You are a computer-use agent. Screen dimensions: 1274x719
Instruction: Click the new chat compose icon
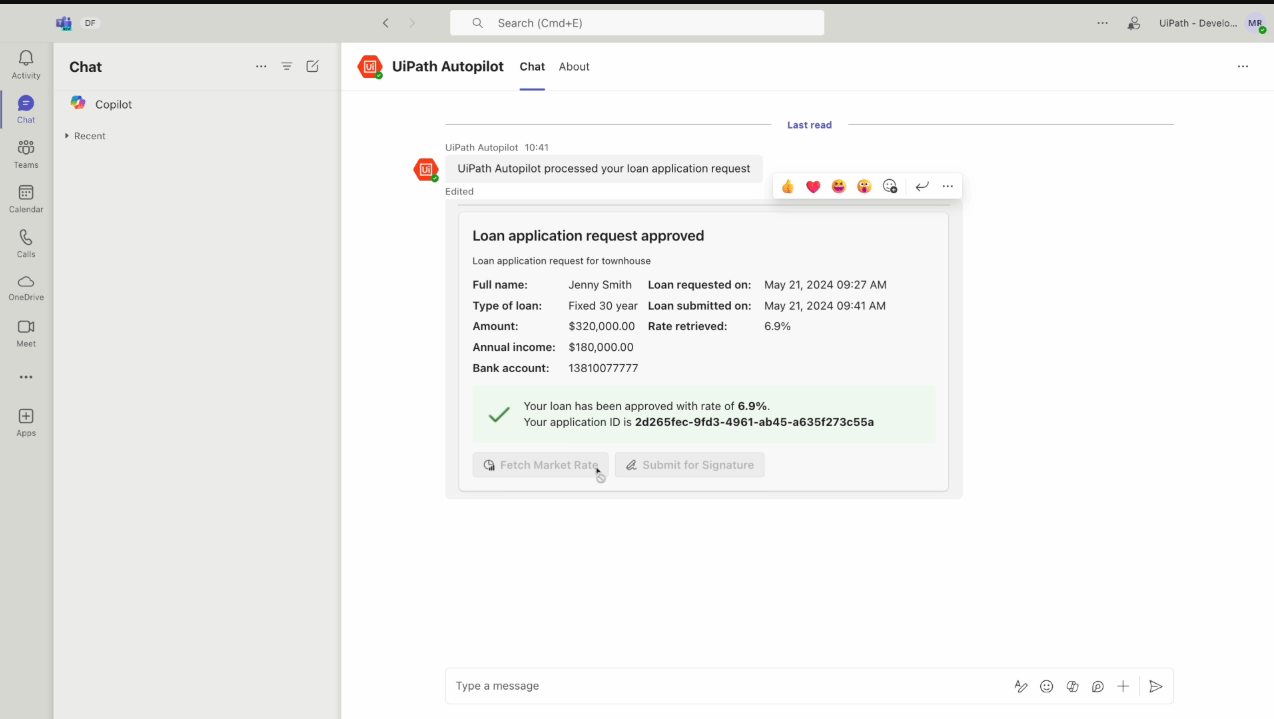(313, 67)
